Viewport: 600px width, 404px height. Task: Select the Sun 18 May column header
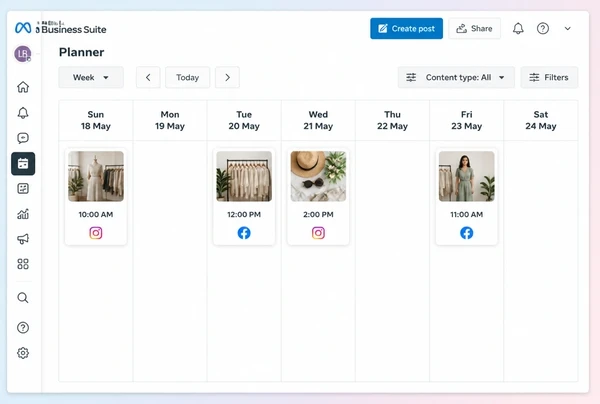96,120
